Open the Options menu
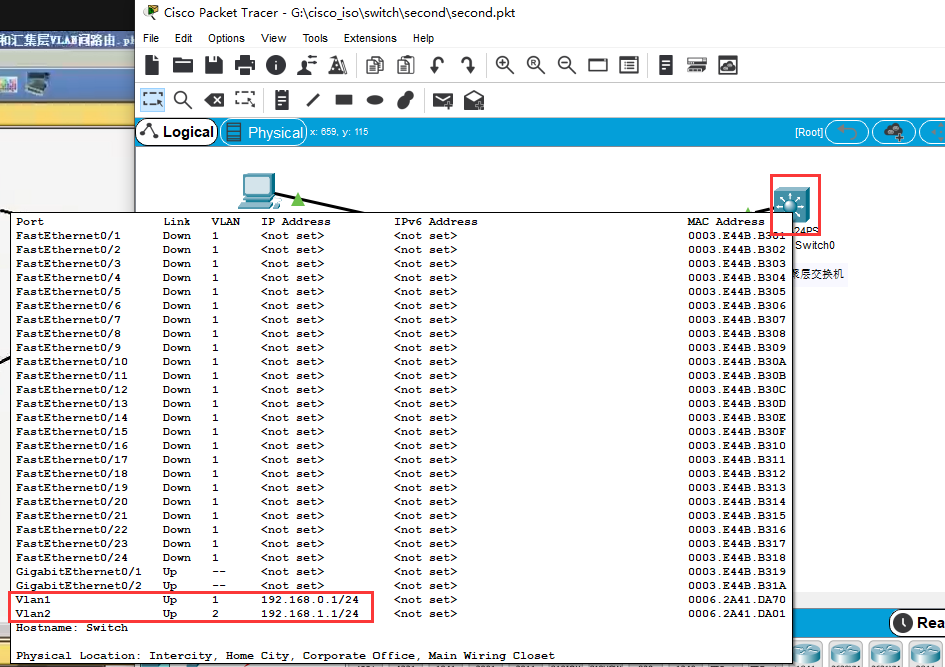945x667 pixels. tap(226, 38)
